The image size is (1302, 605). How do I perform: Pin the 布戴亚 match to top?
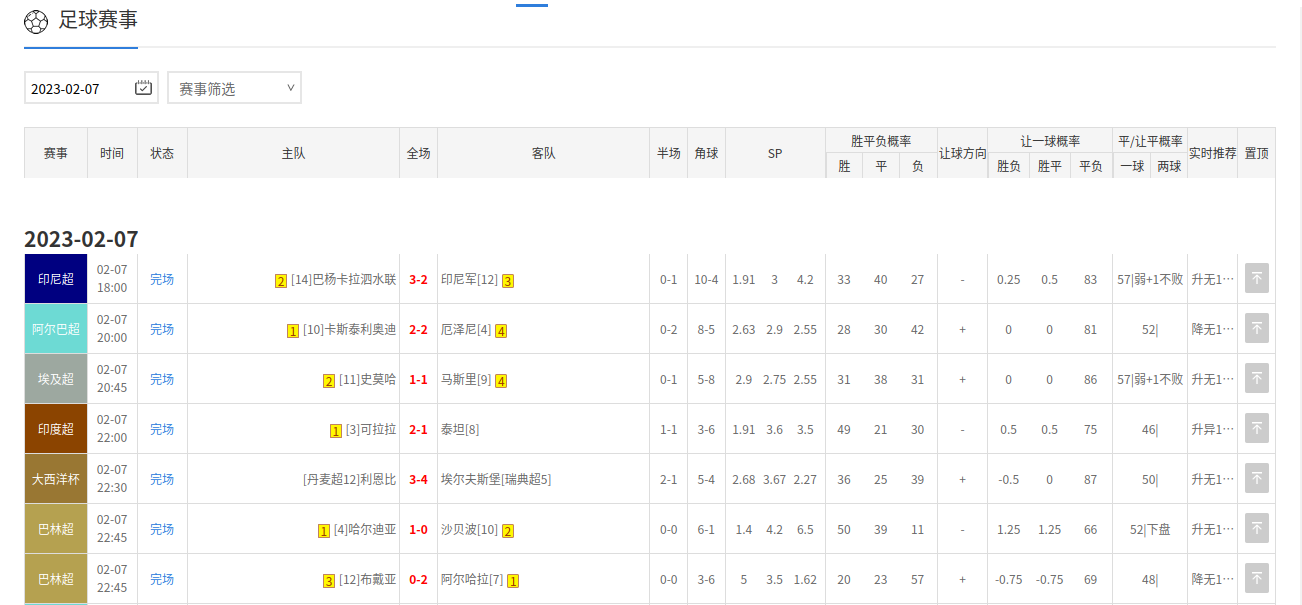1257,579
